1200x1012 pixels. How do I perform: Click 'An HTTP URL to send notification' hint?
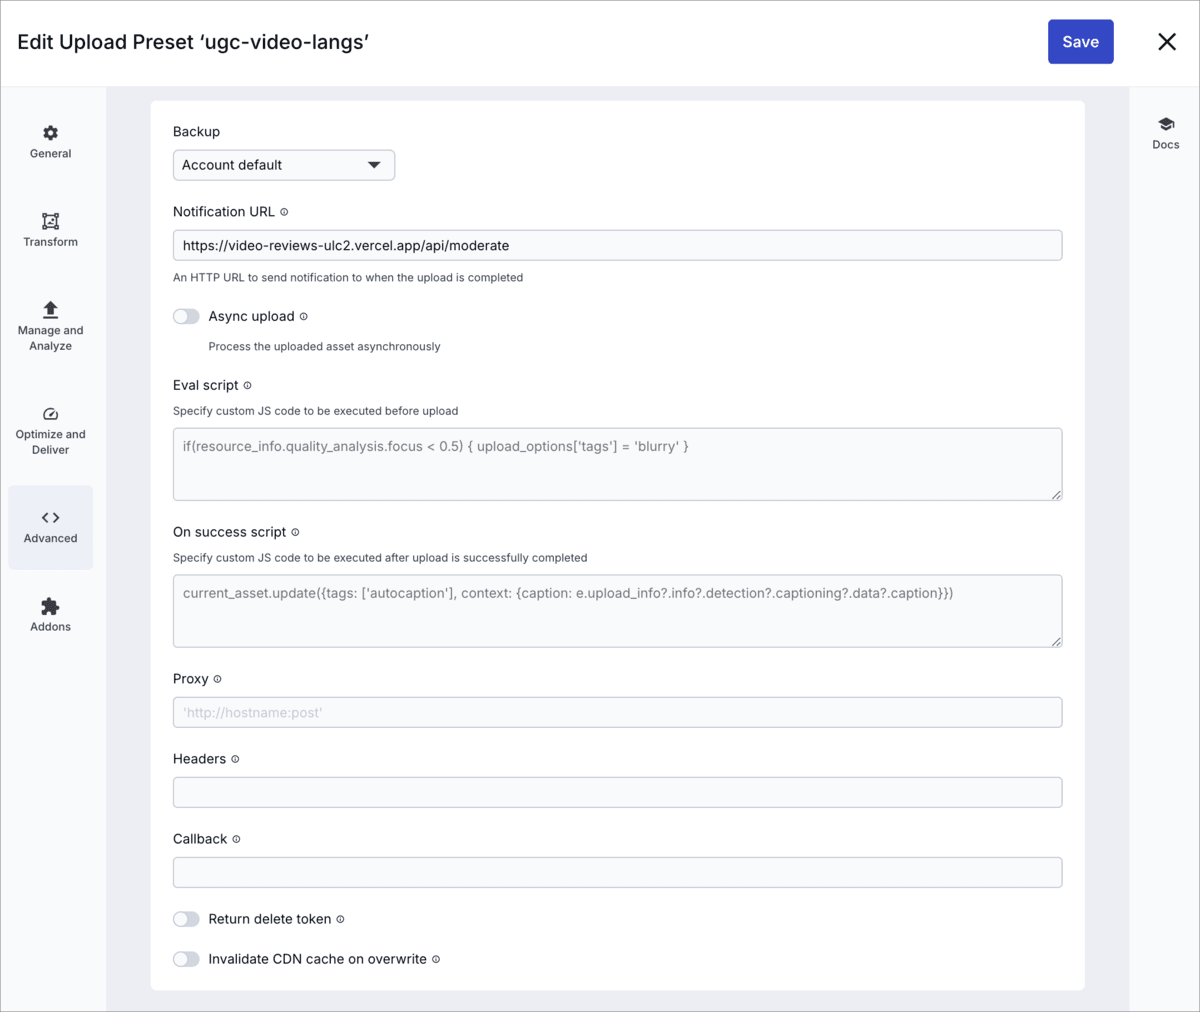(348, 278)
